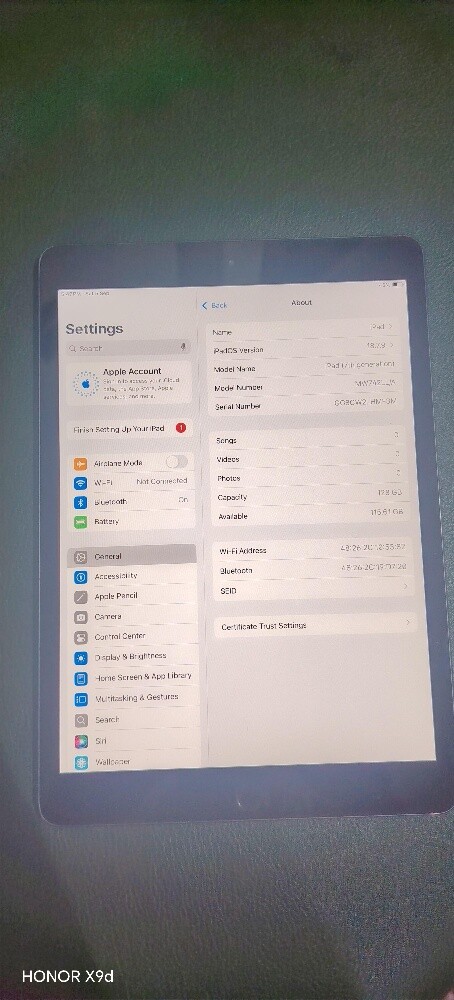Tap the Camera icon in sidebar
This screenshot has height=1000, width=454.
pos(80,617)
